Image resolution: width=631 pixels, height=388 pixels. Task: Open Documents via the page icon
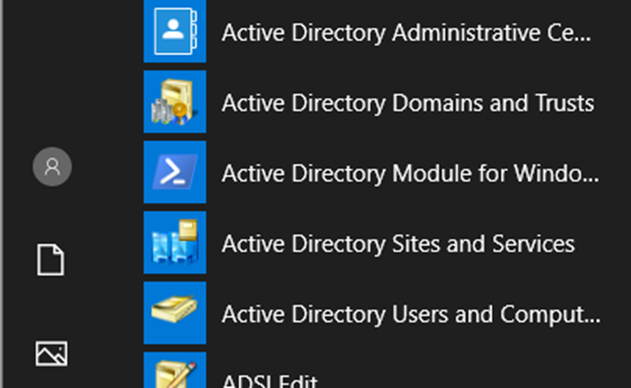[51, 260]
